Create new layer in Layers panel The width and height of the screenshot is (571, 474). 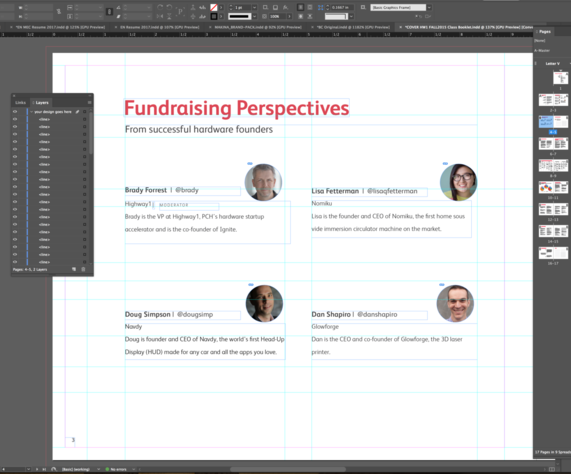coord(74,269)
